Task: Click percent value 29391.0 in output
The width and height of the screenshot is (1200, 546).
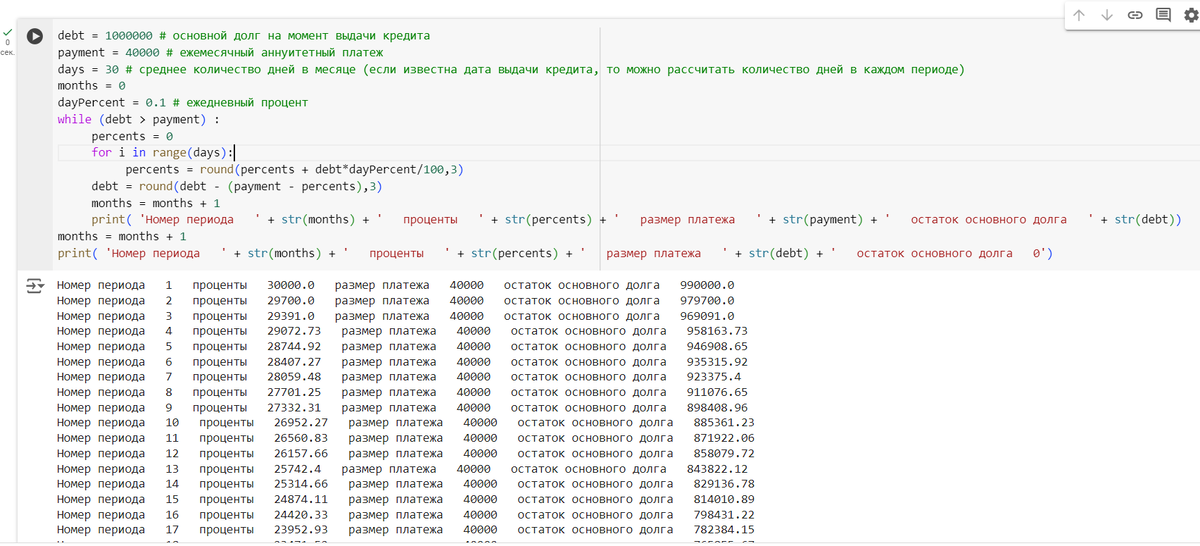Action: tap(292, 316)
